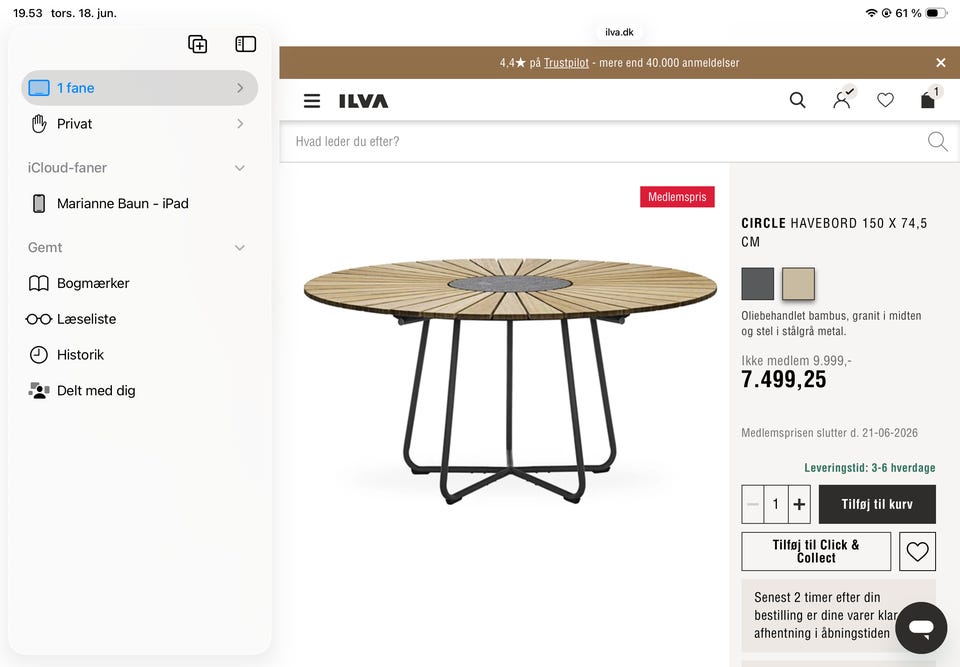Open the shopping bag cart icon
Image resolution: width=960 pixels, height=667 pixels.
pos(929,98)
